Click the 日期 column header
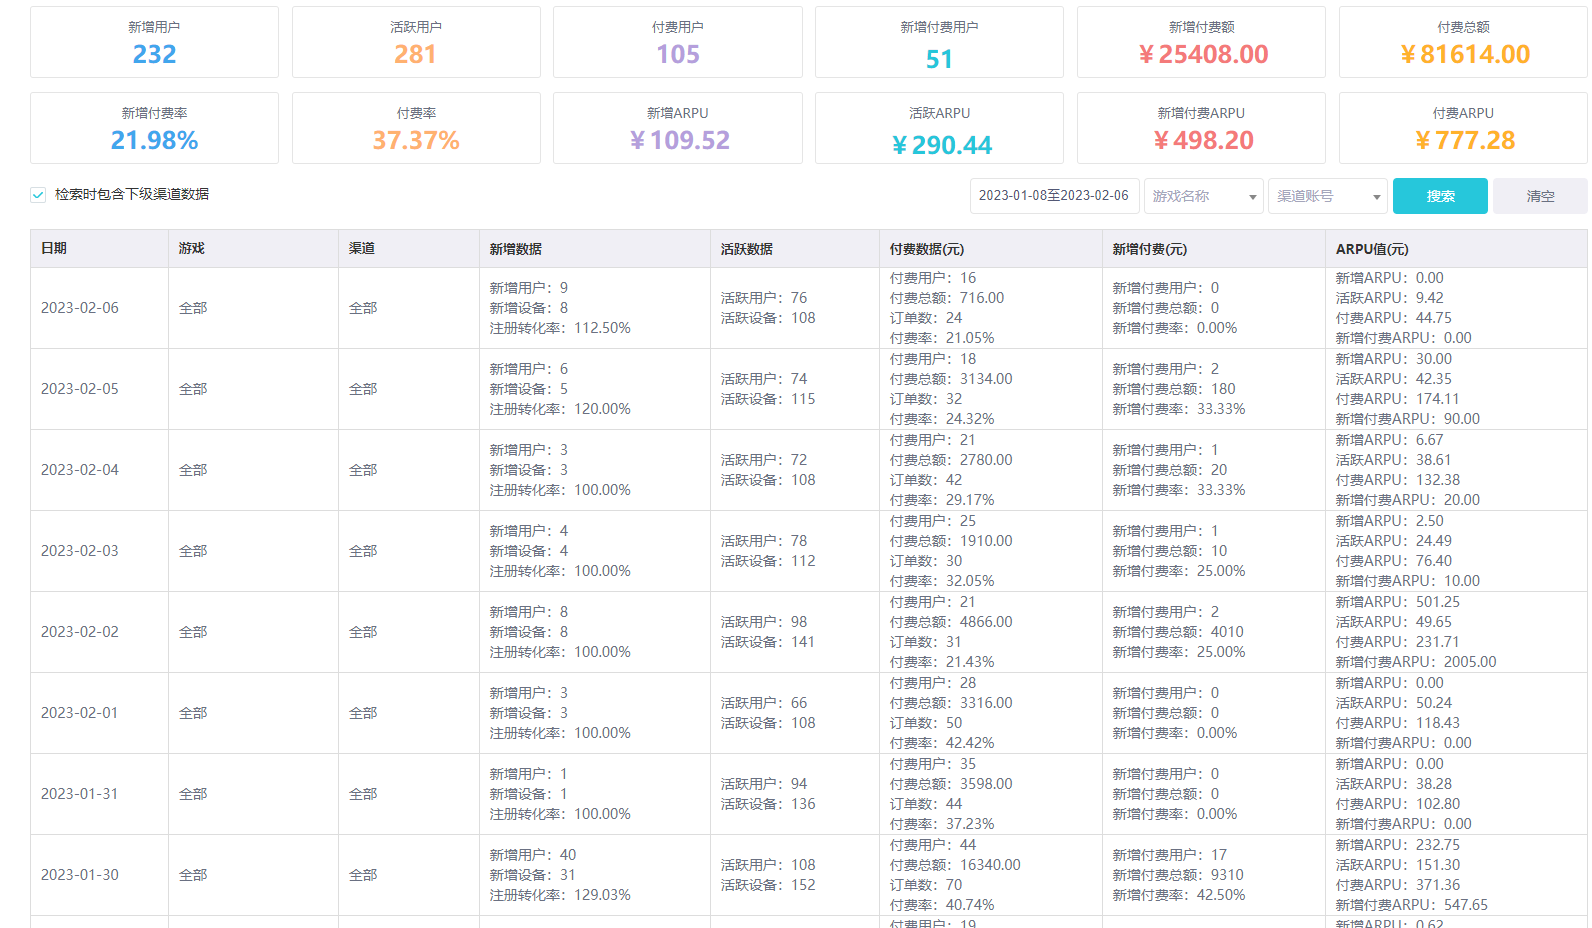Viewport: 1592px width, 928px height. pos(54,249)
